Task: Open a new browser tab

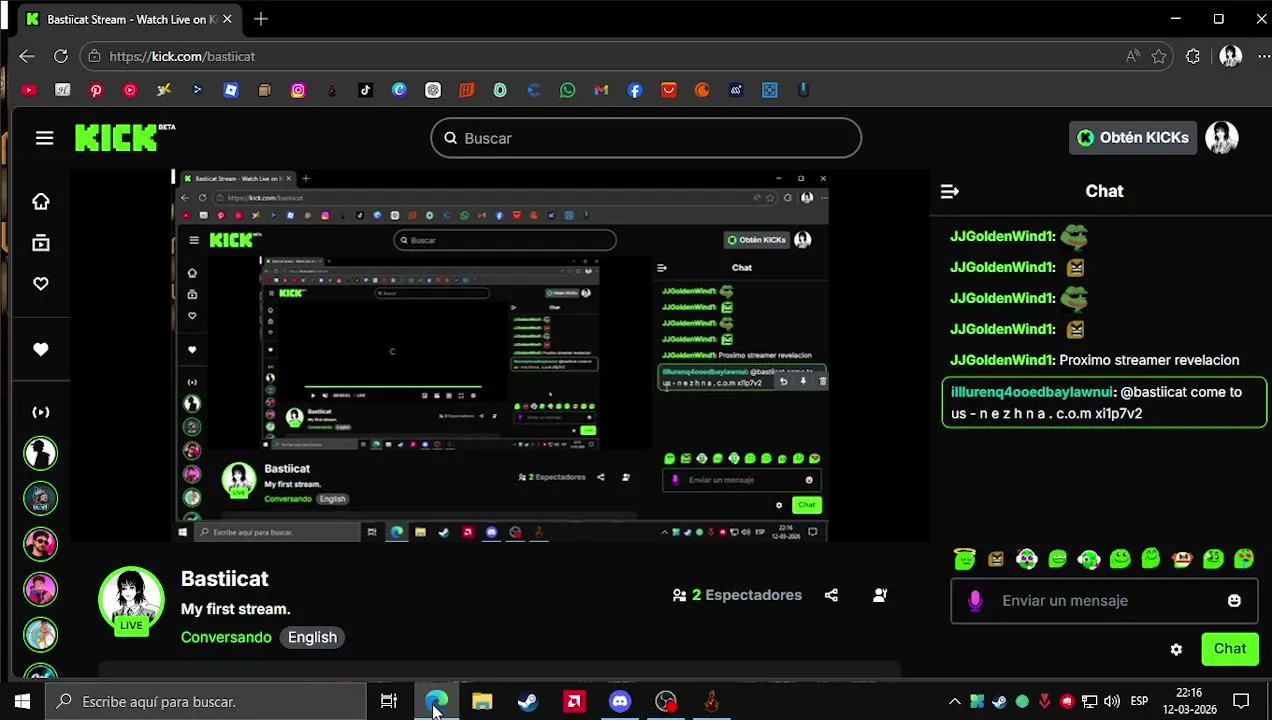Action: pyautogui.click(x=261, y=19)
